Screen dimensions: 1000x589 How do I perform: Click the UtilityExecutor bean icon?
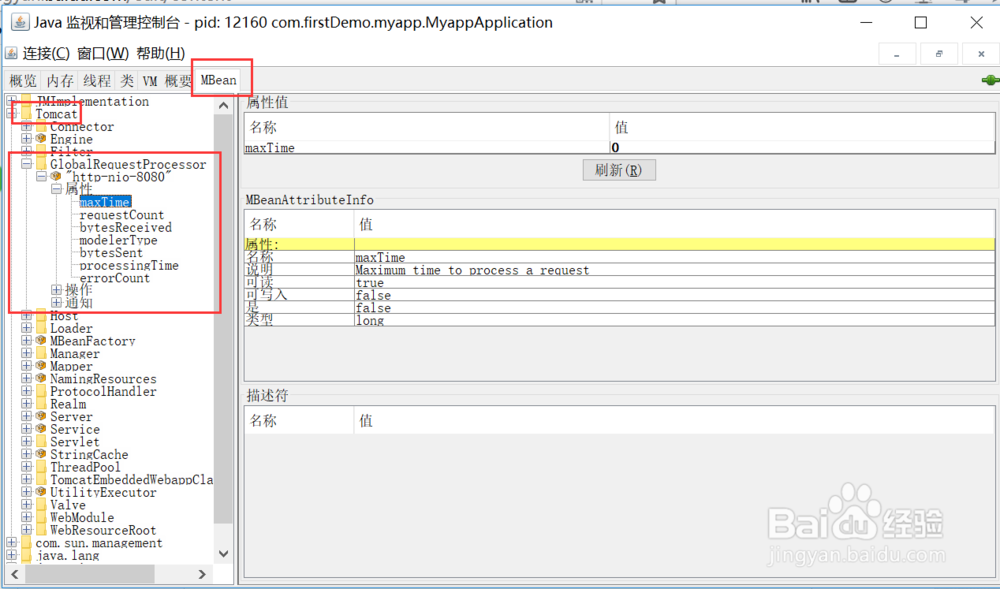41,492
